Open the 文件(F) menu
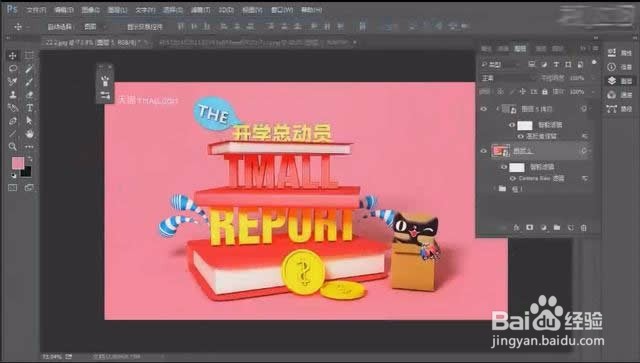This screenshot has width=640, height=363. click(x=36, y=10)
